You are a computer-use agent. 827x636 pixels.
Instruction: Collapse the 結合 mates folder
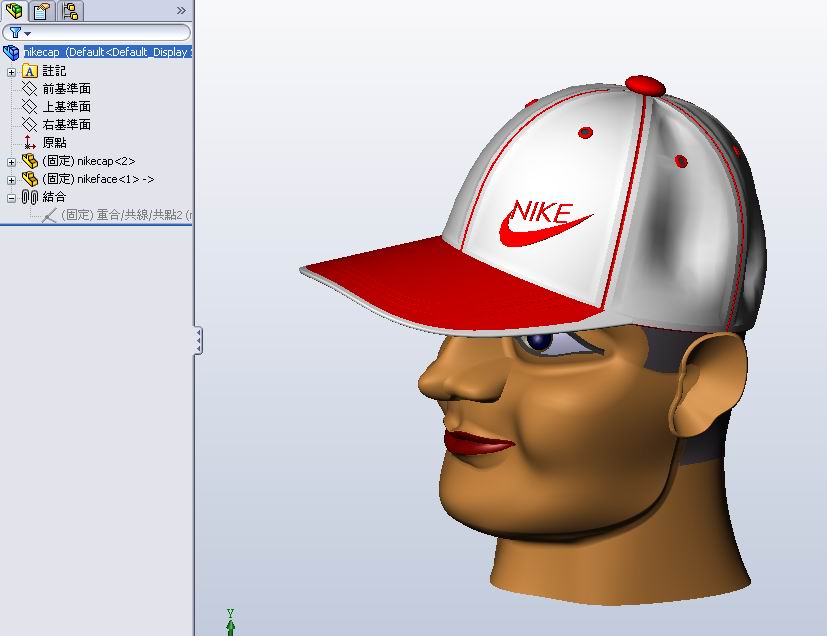11,198
